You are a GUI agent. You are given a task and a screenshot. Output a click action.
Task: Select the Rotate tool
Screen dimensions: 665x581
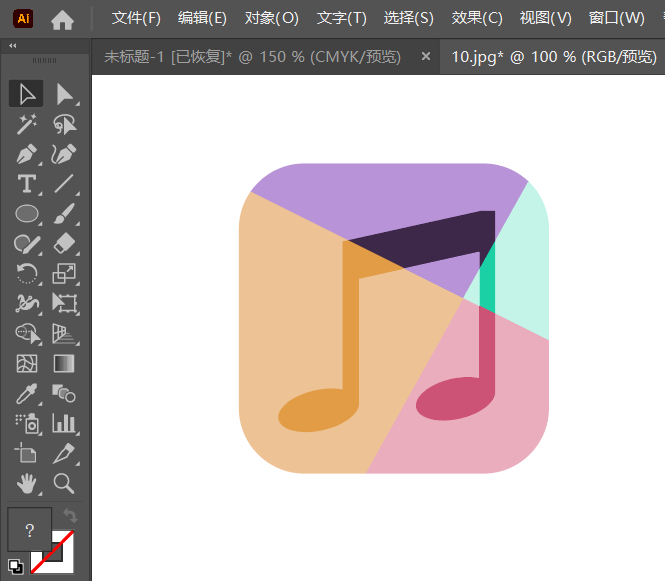27,274
